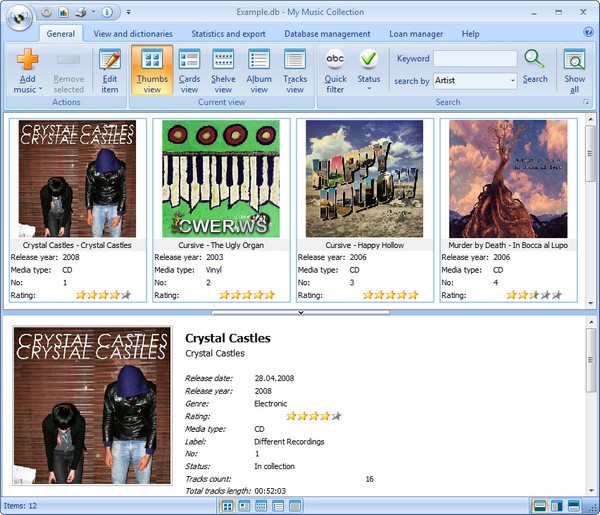
Task: Open the Search group dialog launcher
Action: pyautogui.click(x=586, y=102)
